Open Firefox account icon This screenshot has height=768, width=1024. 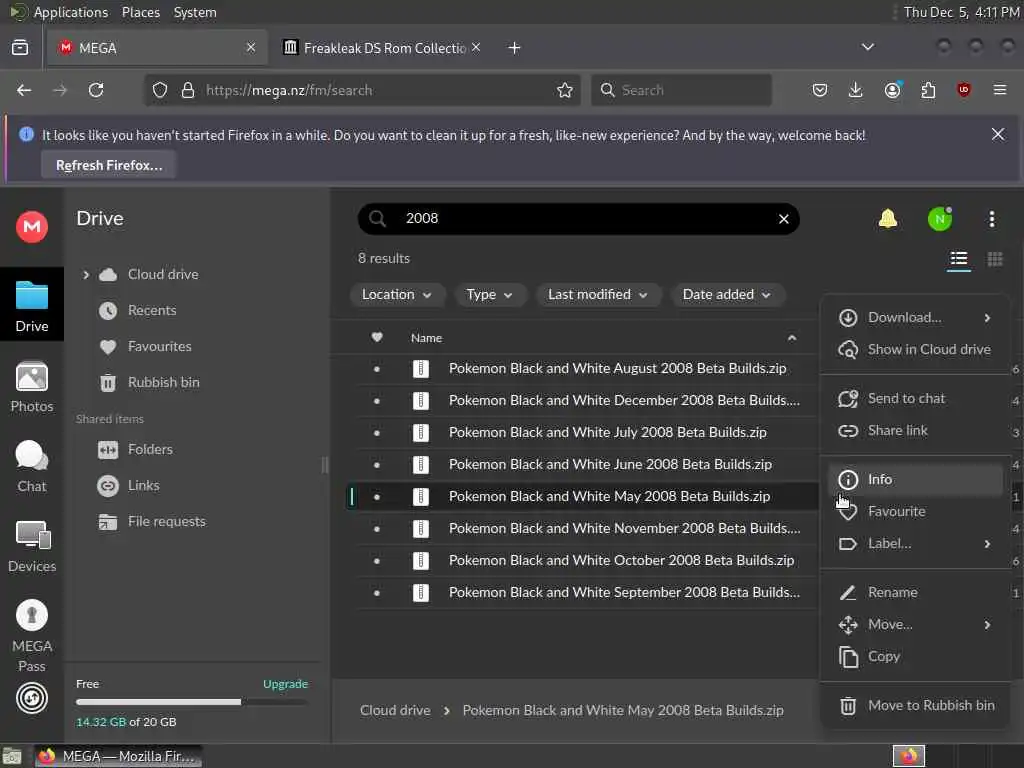(892, 90)
